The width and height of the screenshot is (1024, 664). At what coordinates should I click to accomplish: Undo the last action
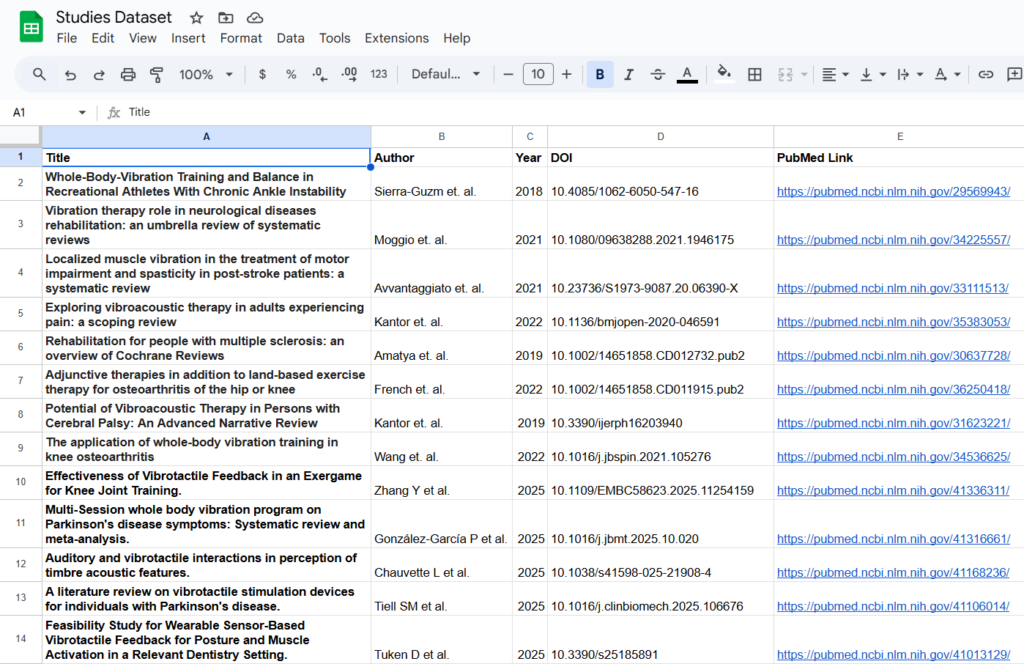tap(70, 74)
